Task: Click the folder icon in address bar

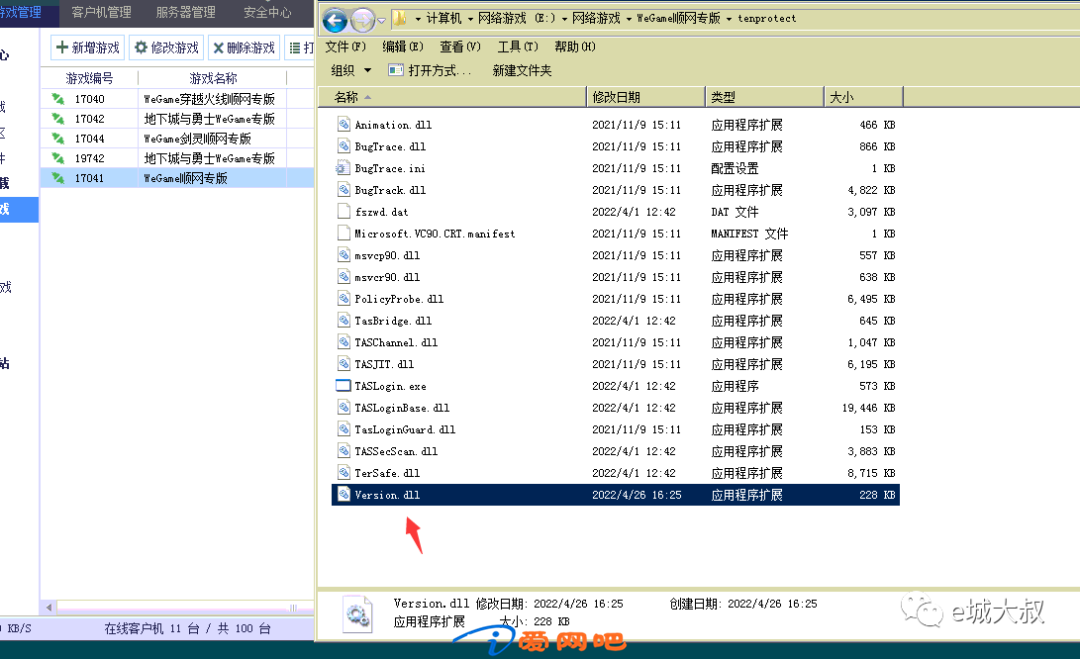Action: click(400, 19)
